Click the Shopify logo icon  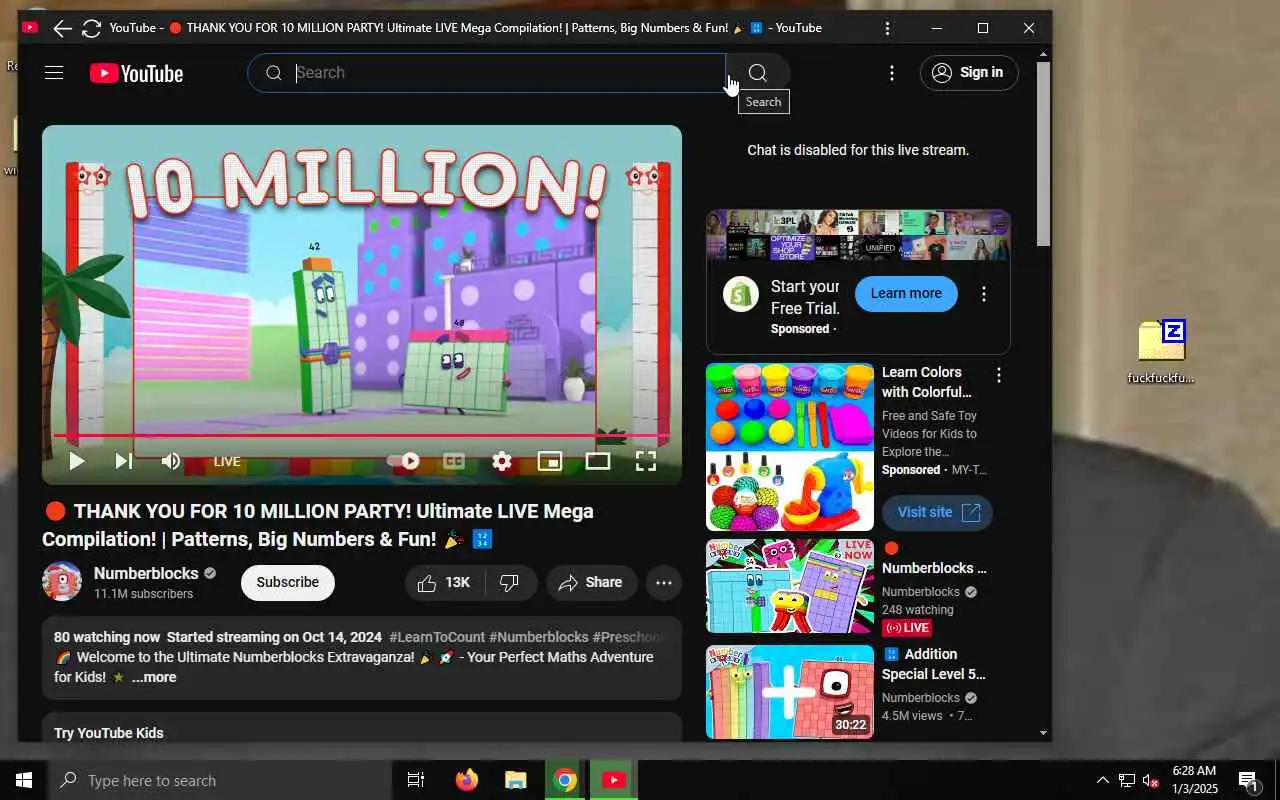pos(741,294)
